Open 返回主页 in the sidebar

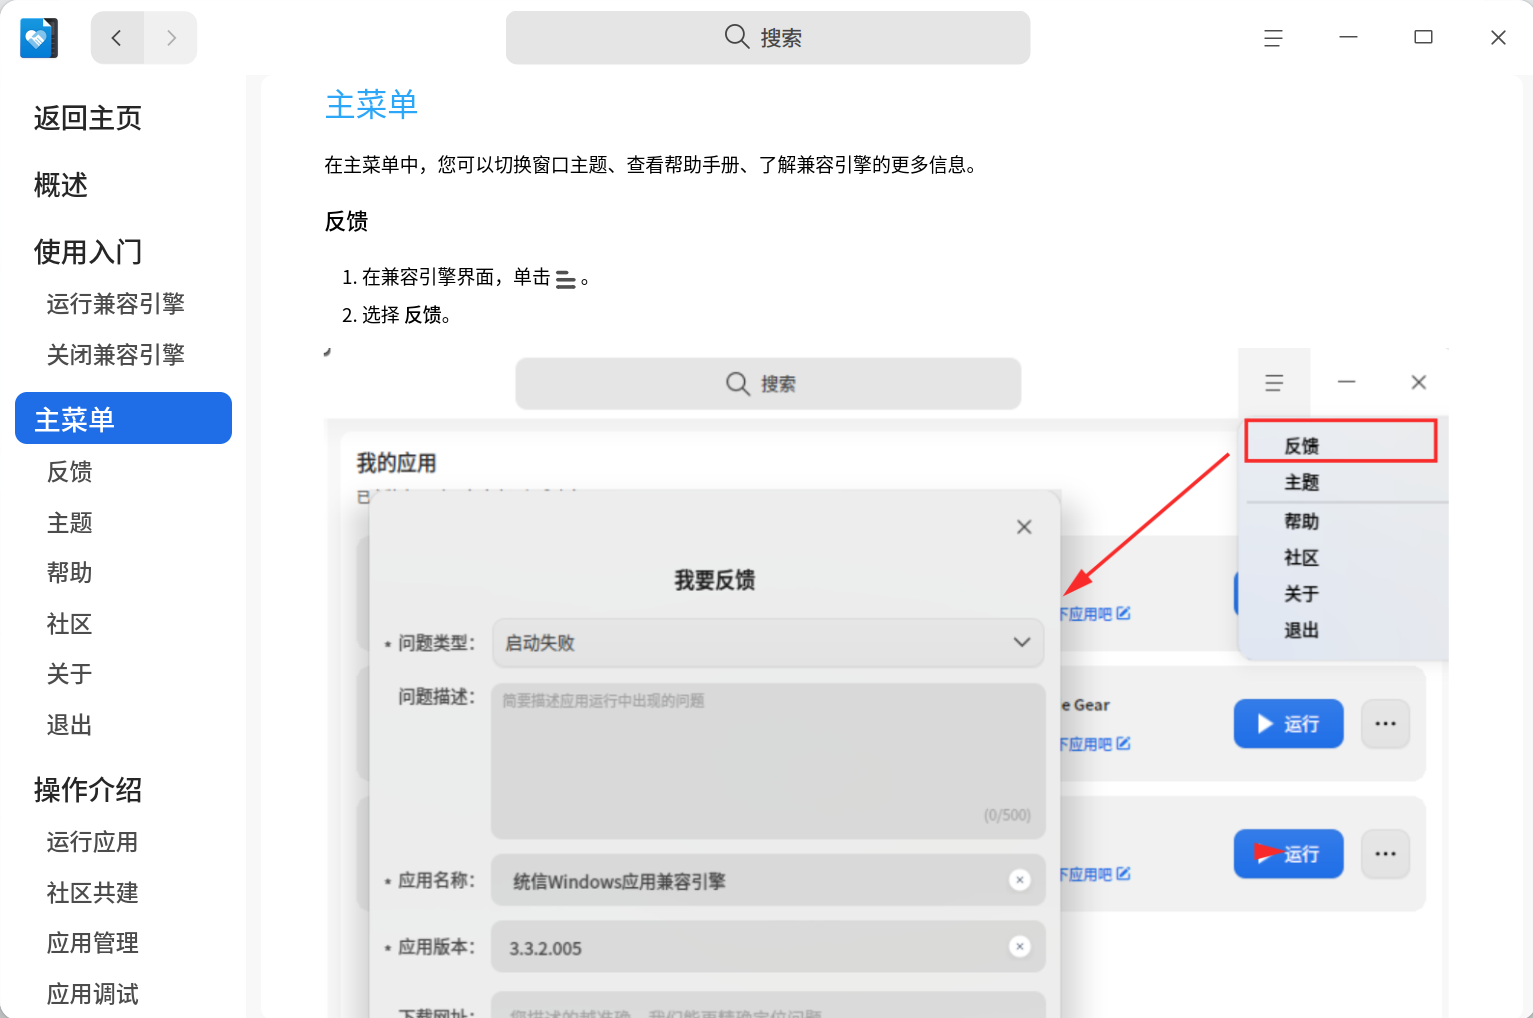click(88, 118)
